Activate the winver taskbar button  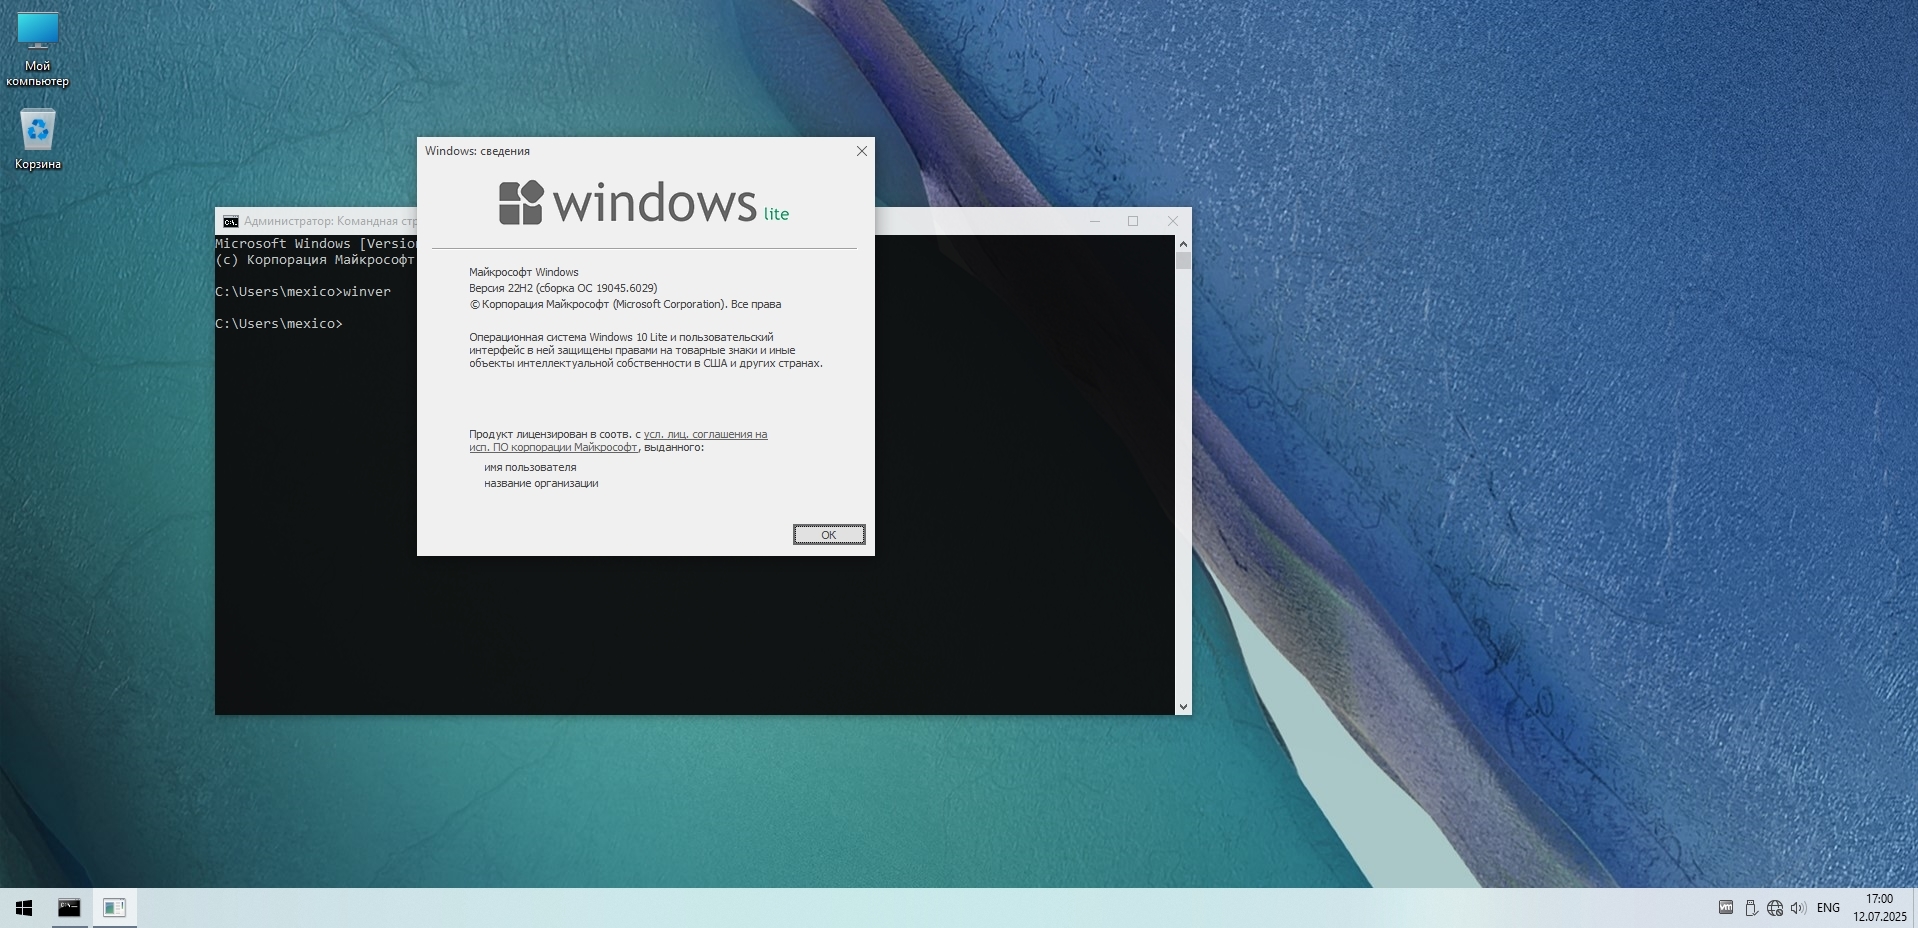click(x=115, y=908)
